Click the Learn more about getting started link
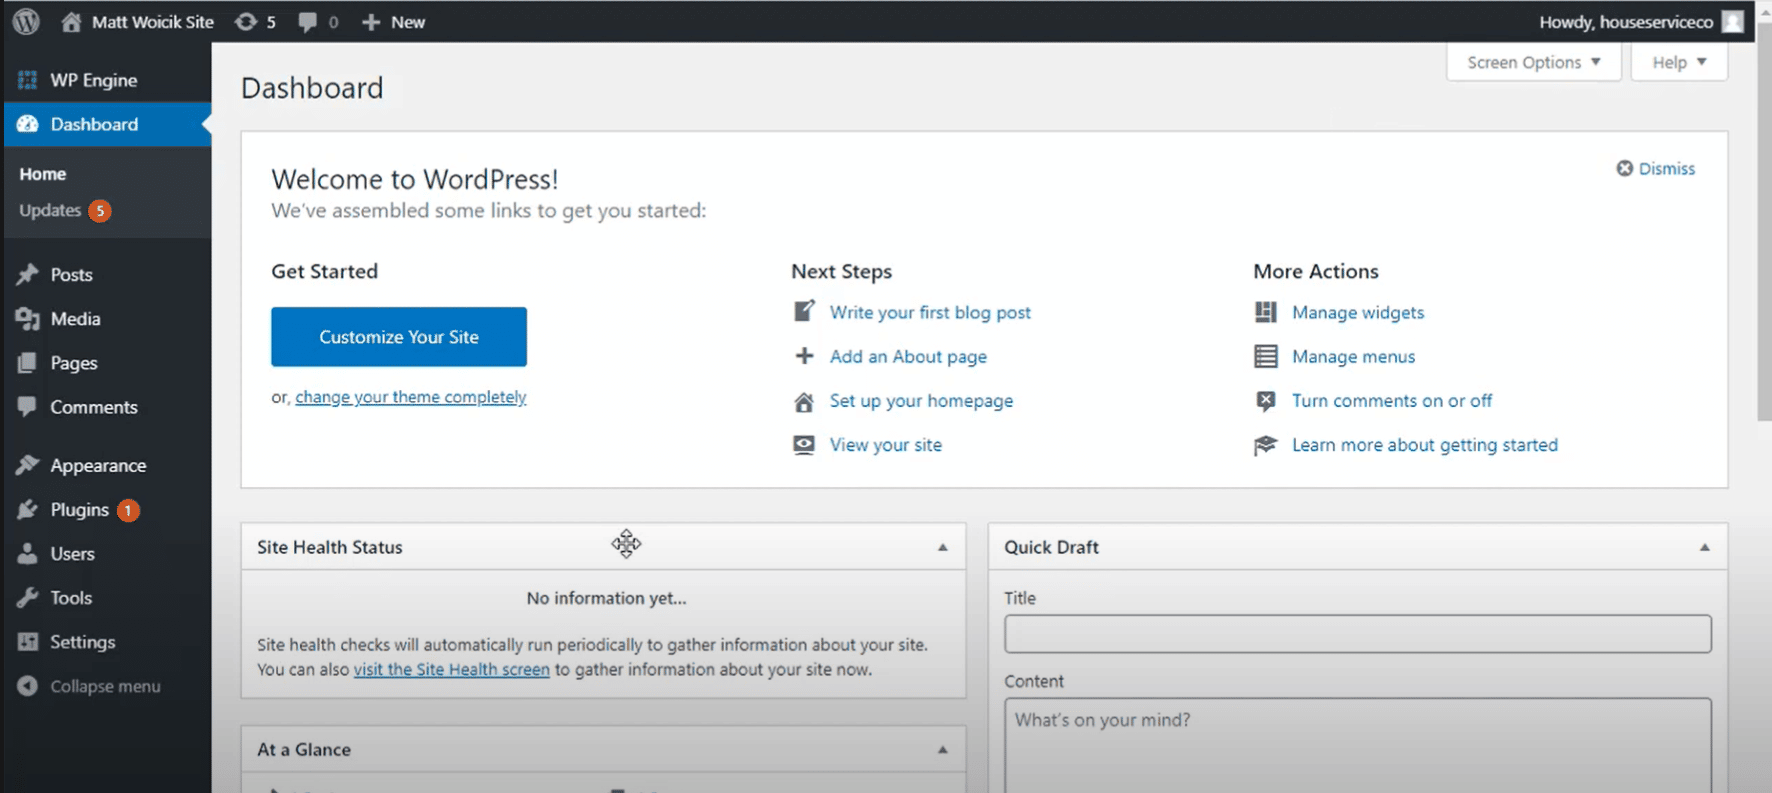1772x793 pixels. [1425, 445]
